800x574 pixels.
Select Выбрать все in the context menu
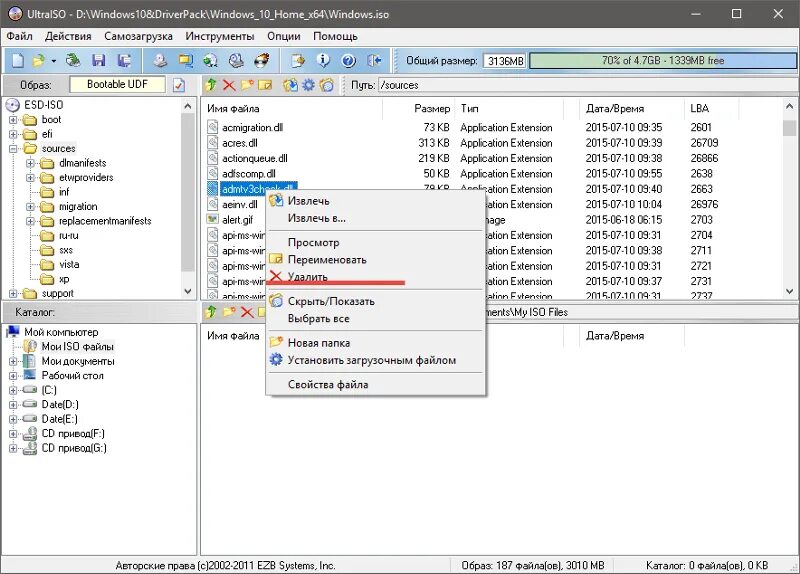pyautogui.click(x=376, y=319)
